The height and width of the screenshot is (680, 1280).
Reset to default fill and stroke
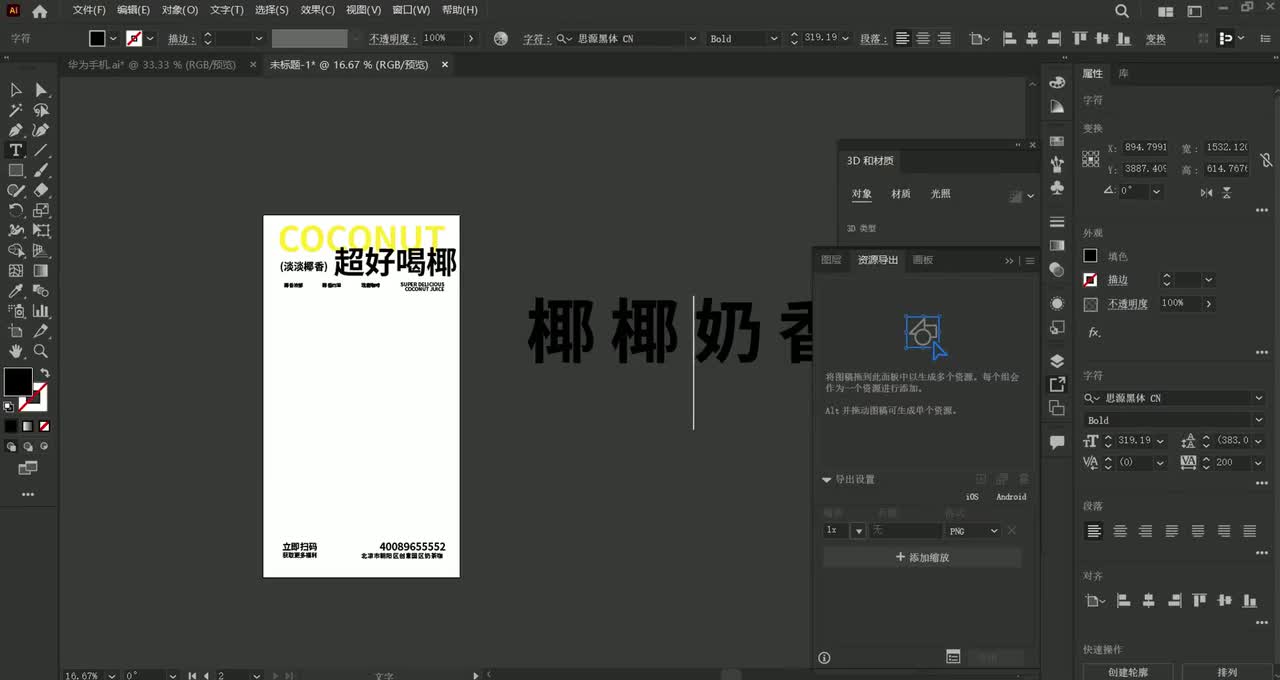tap(9, 406)
